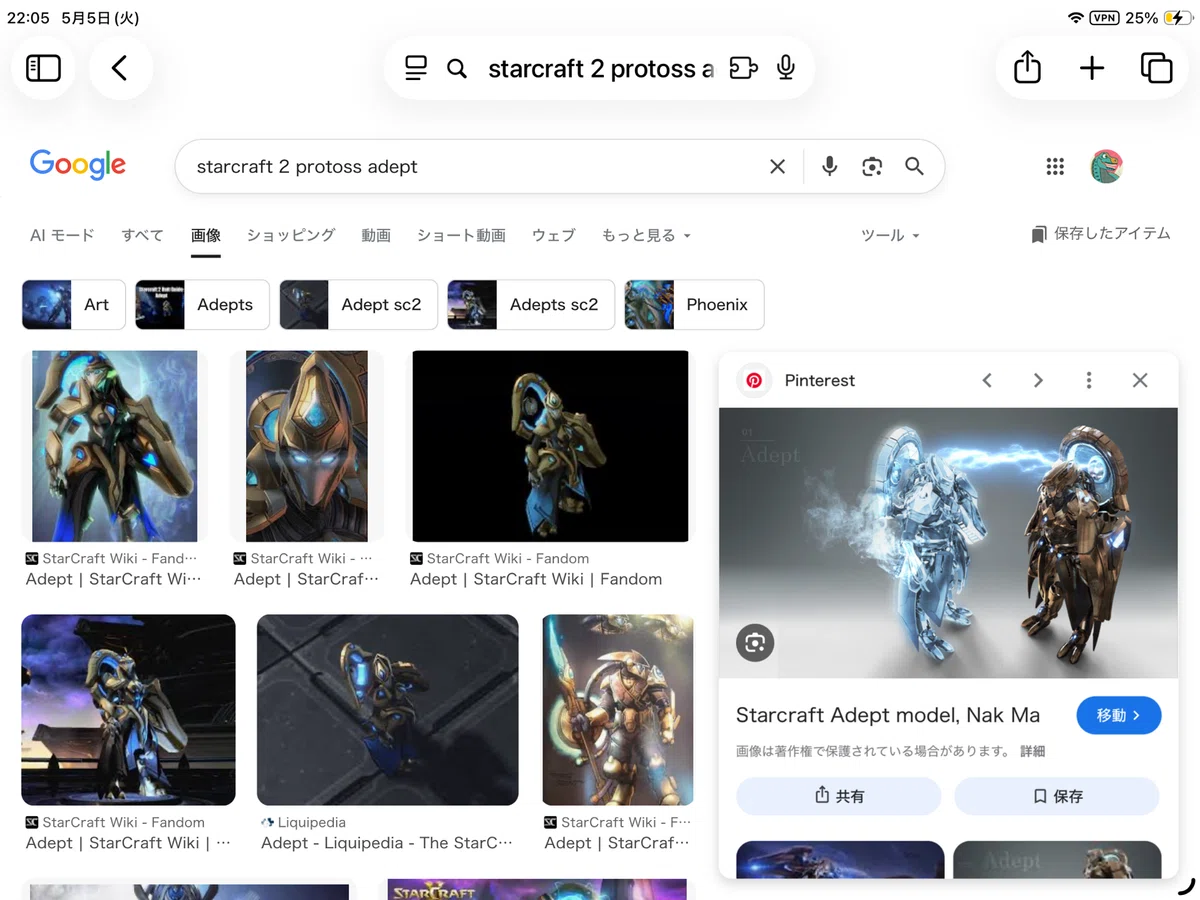The height and width of the screenshot is (900, 1200).
Task: Switch to the AI モード tab
Action: pyautogui.click(x=62, y=236)
